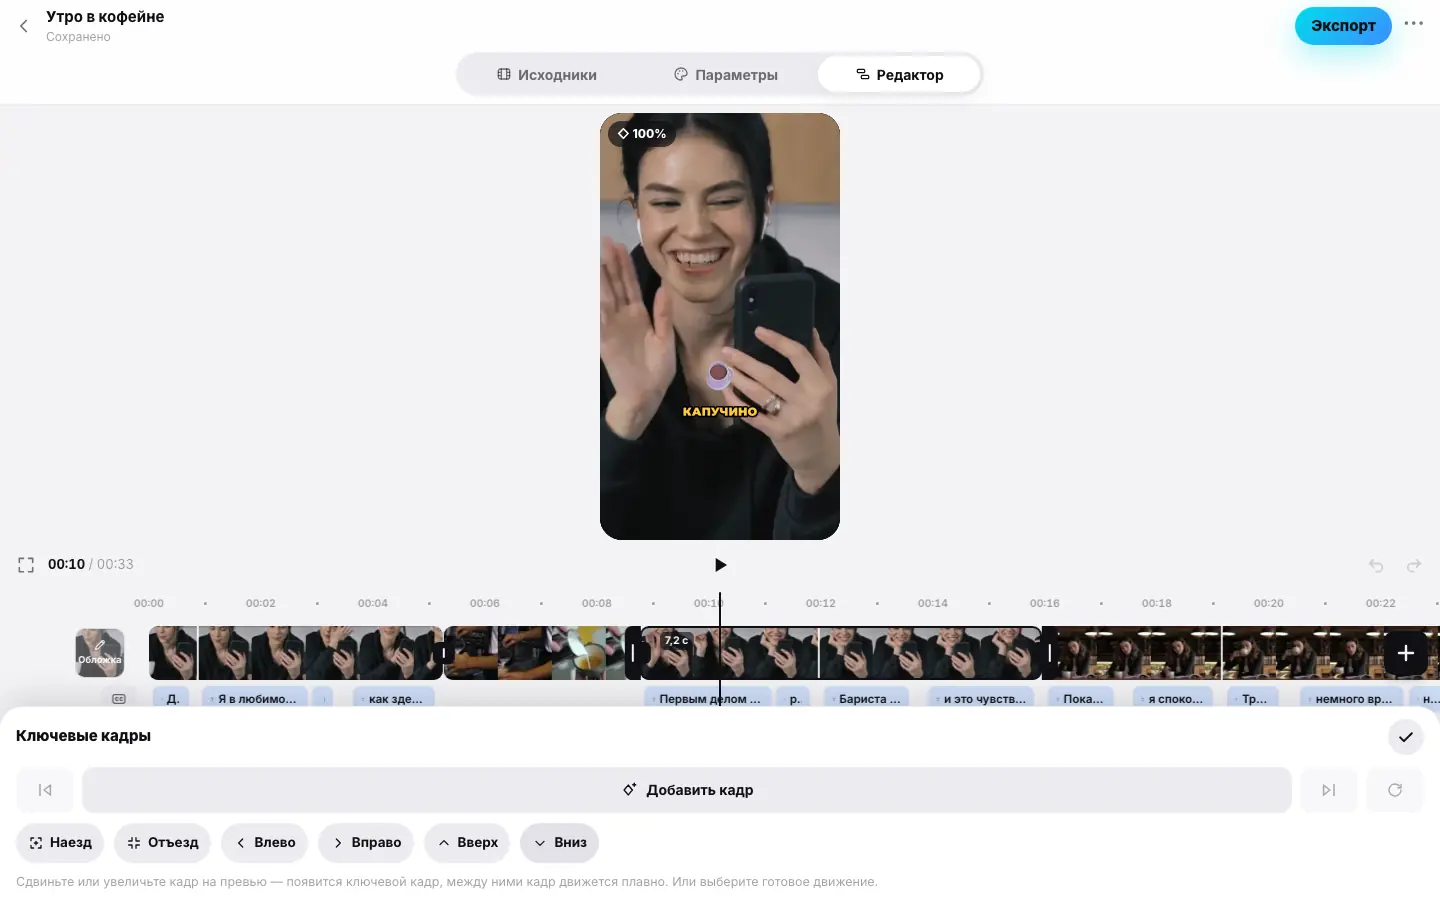The height and width of the screenshot is (900, 1440).
Task: Switch to the Исходники tab
Action: pyautogui.click(x=547, y=75)
